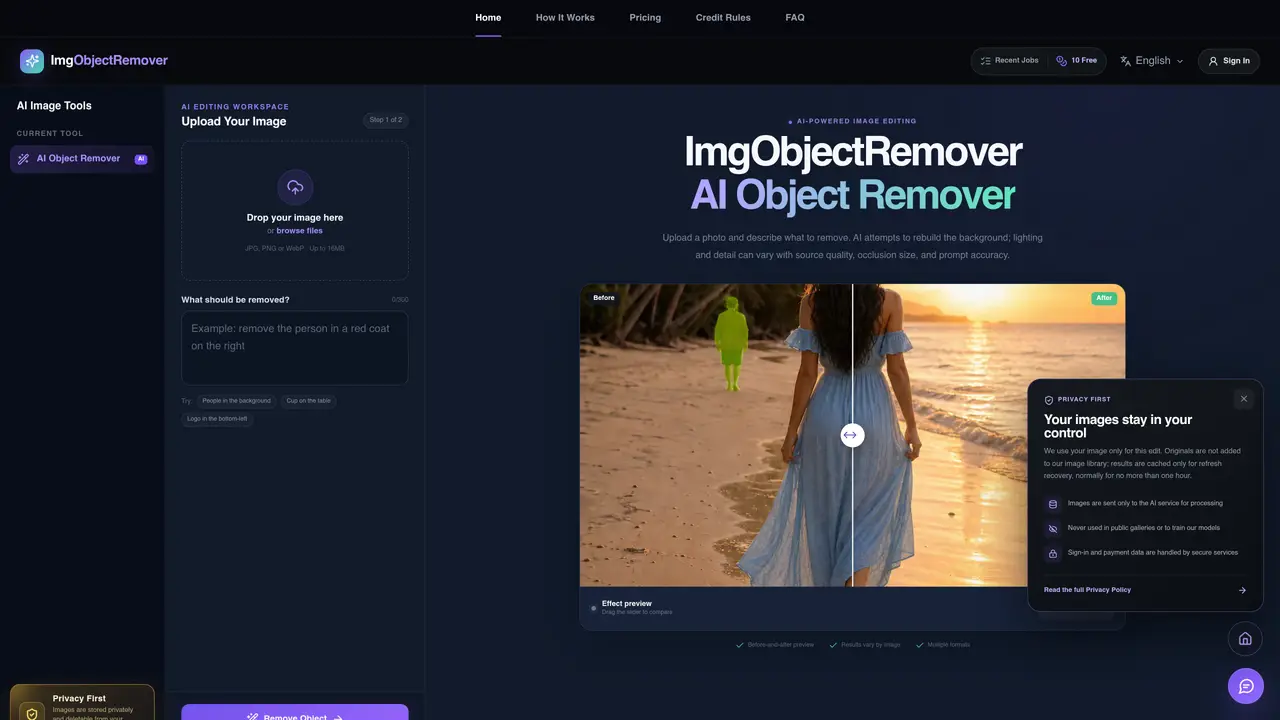Go to the Pricing tab
Screen dimensions: 1280x720
pos(645,18)
